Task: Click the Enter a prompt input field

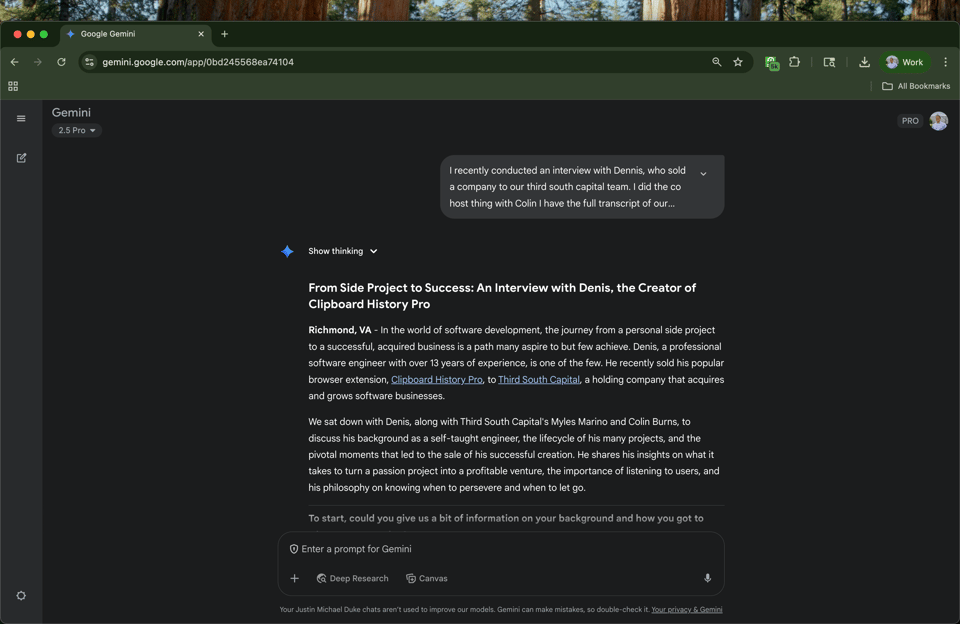Action: 500,549
